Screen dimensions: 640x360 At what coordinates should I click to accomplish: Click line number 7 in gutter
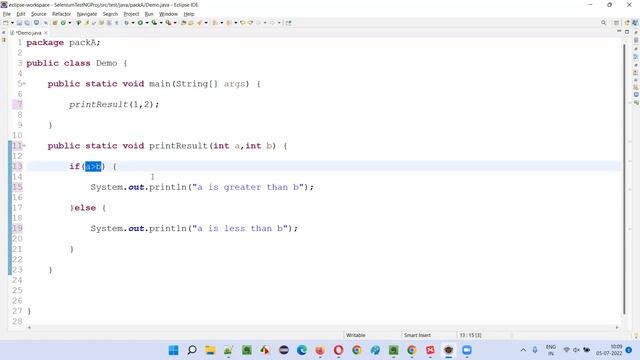click(20, 104)
